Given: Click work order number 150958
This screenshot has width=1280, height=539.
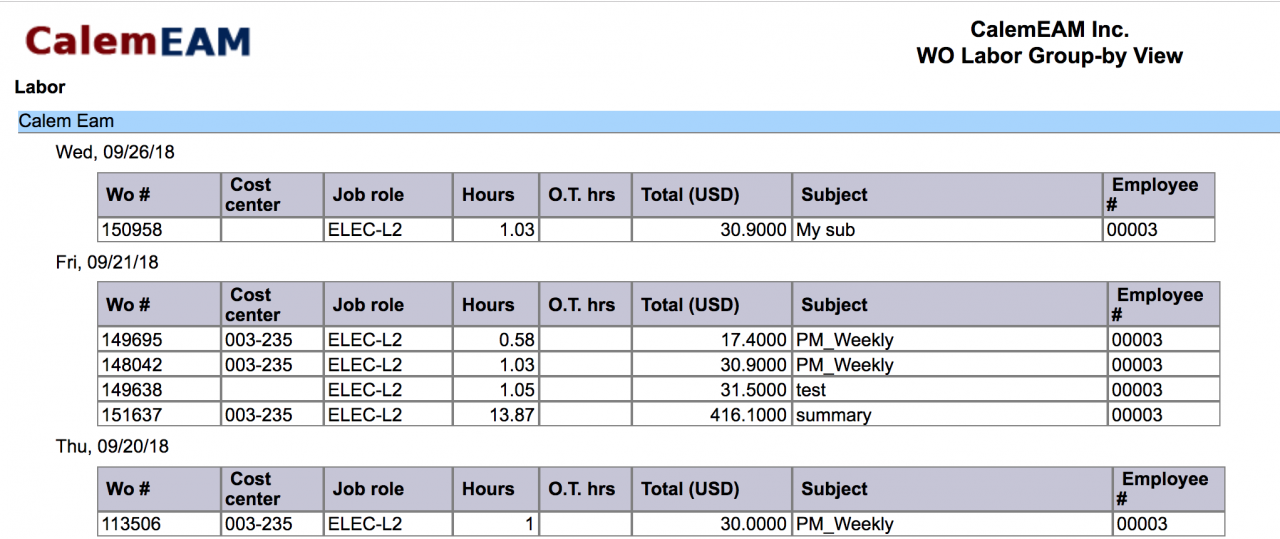Looking at the screenshot, I should point(160,230).
